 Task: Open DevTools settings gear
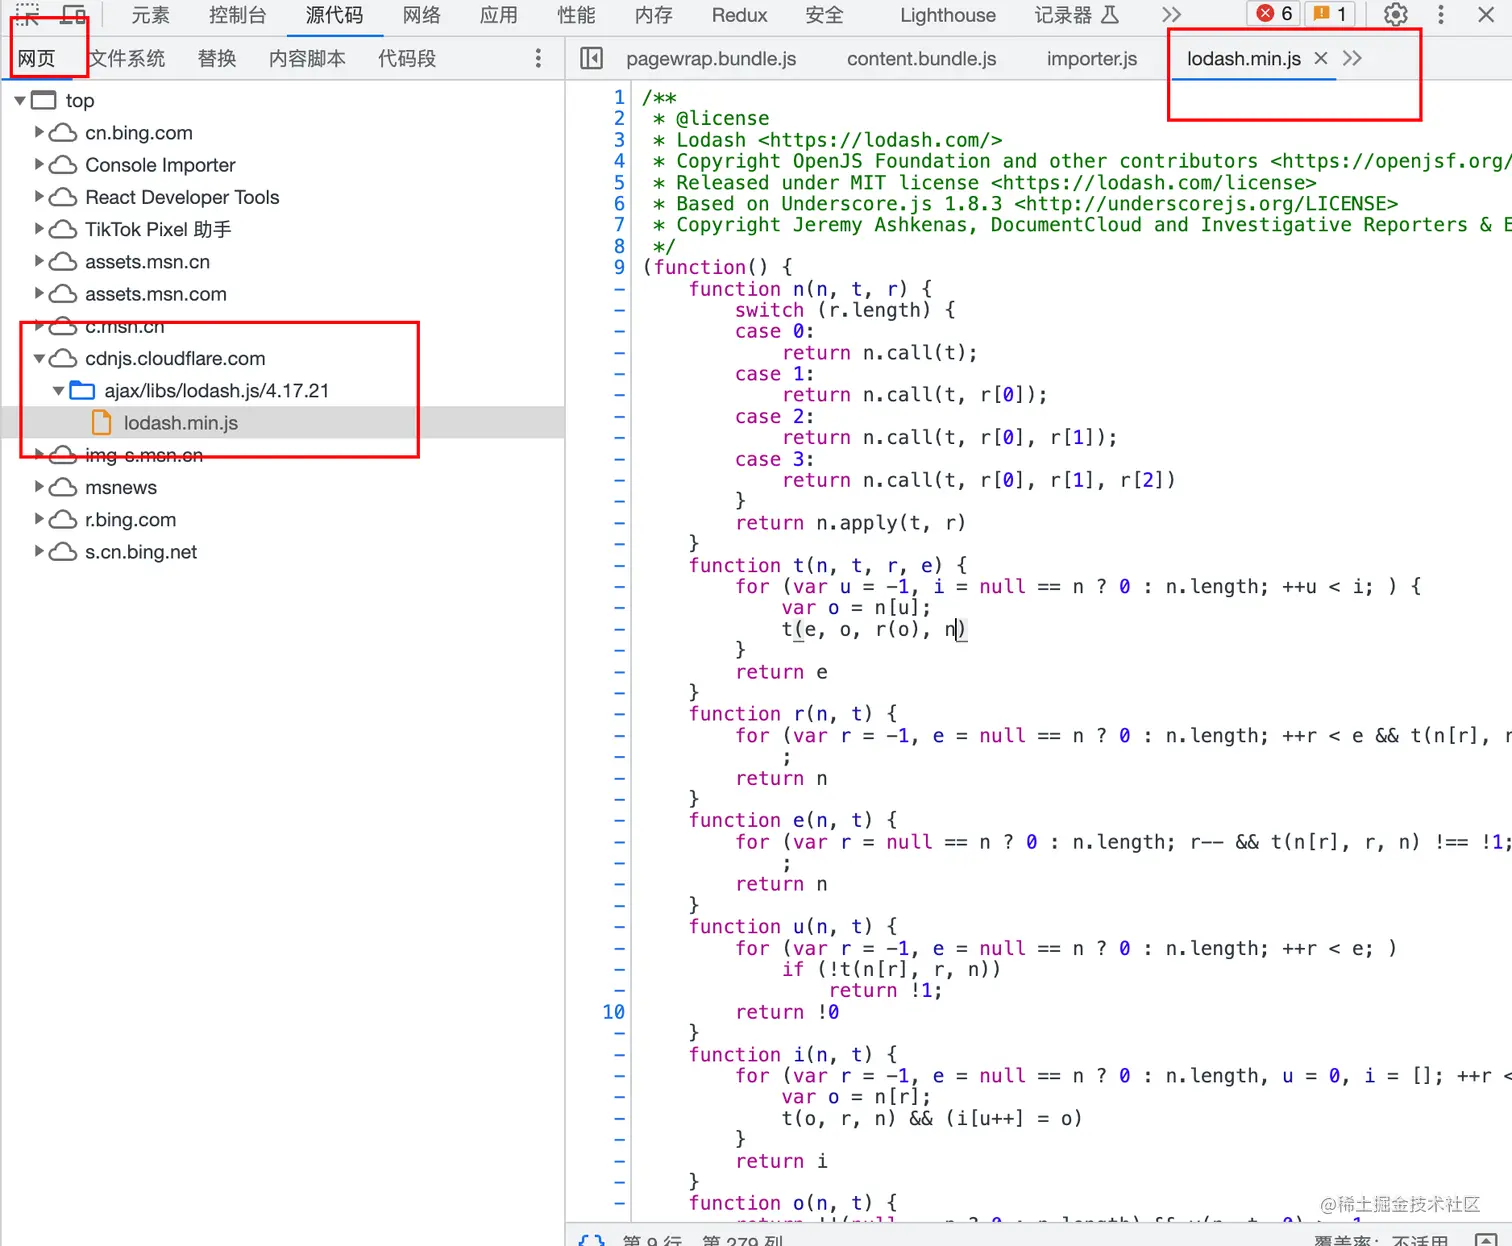(x=1396, y=15)
